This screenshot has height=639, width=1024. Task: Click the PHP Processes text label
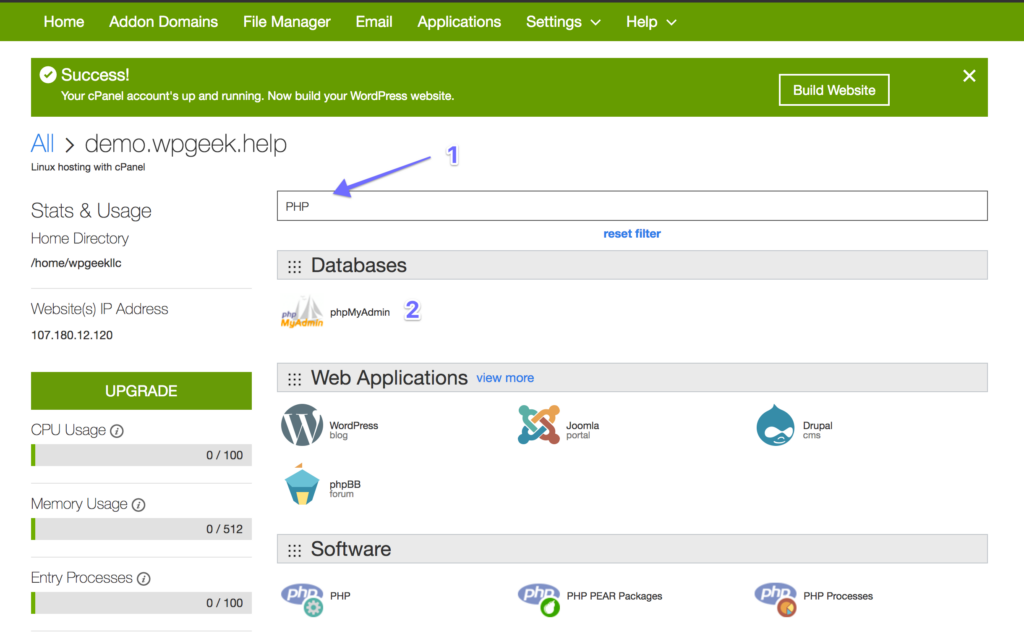click(x=838, y=596)
